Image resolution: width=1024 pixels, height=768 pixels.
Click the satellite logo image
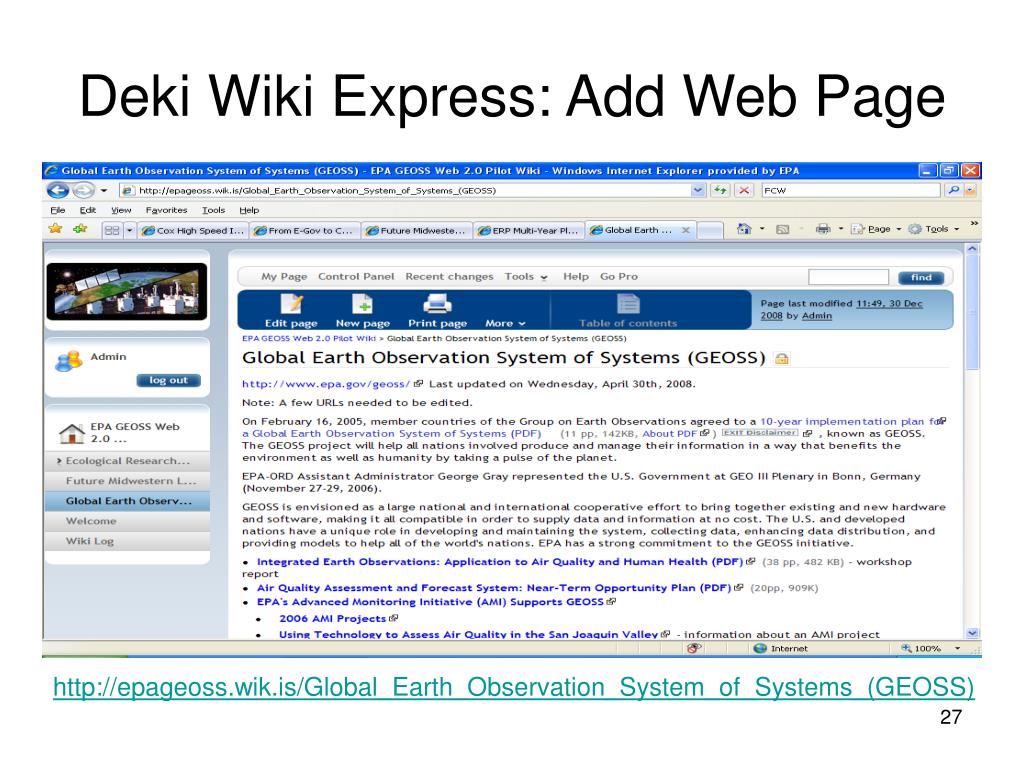(127, 291)
